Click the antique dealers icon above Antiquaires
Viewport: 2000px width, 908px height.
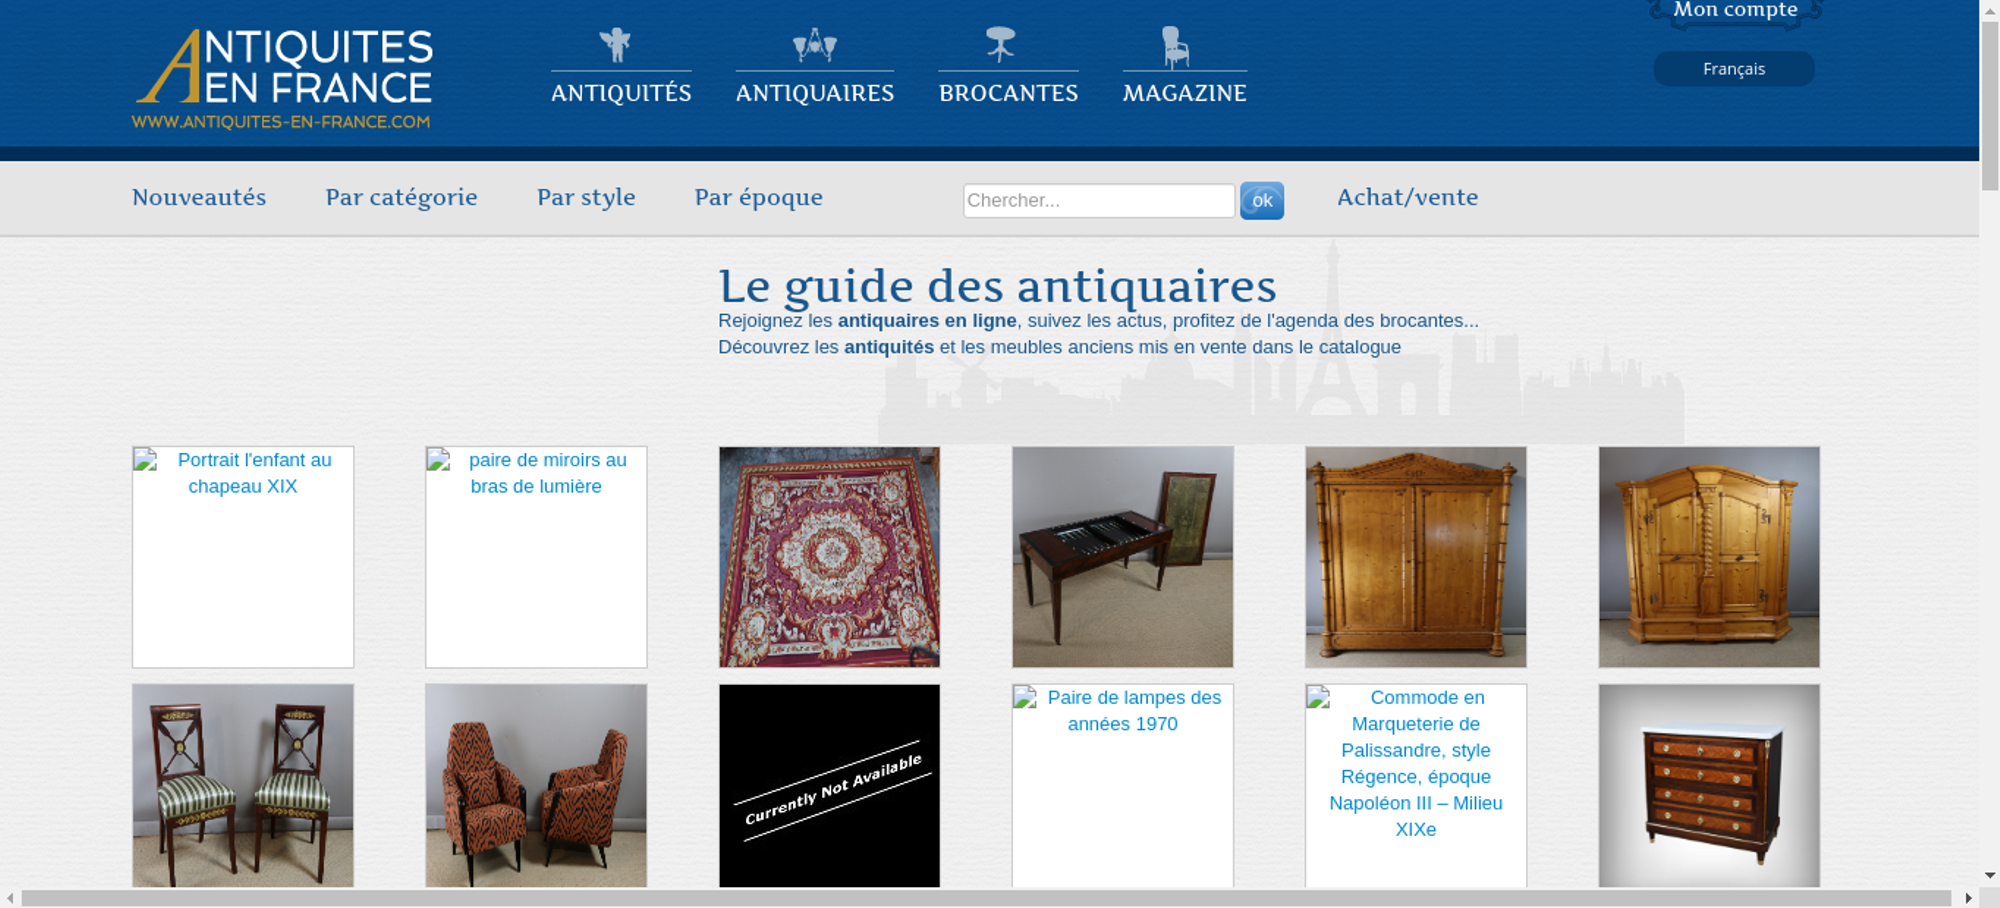814,45
